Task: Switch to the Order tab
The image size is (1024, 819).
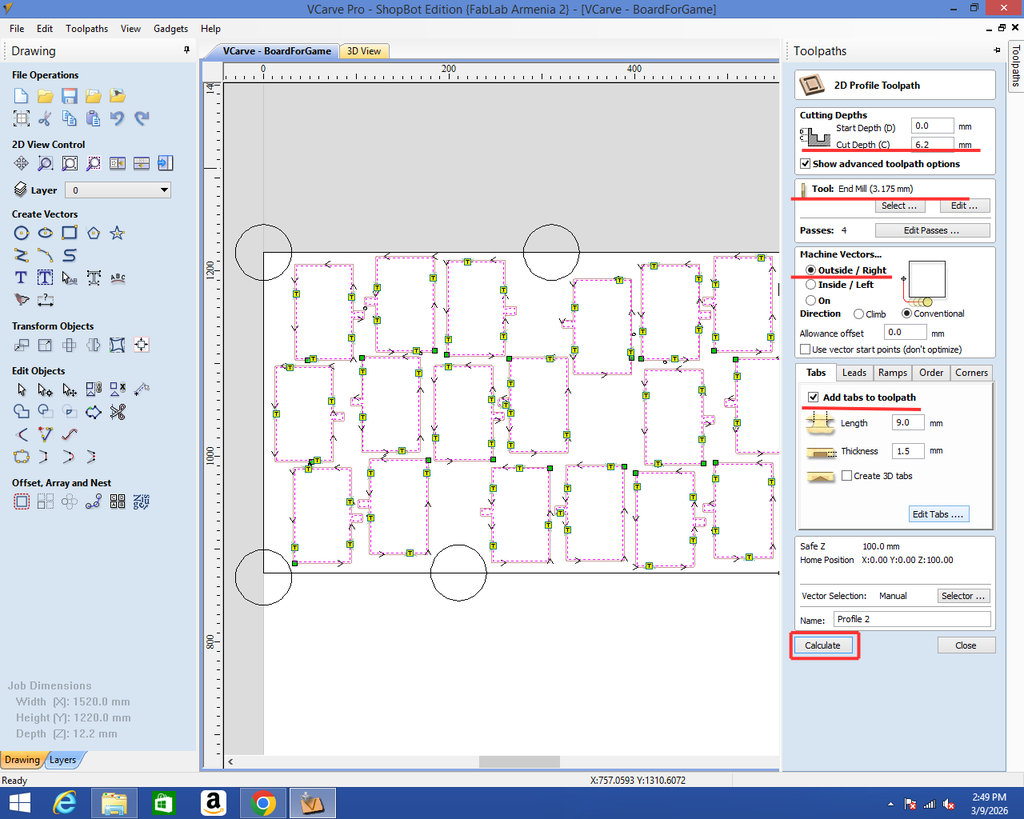Action: point(931,372)
